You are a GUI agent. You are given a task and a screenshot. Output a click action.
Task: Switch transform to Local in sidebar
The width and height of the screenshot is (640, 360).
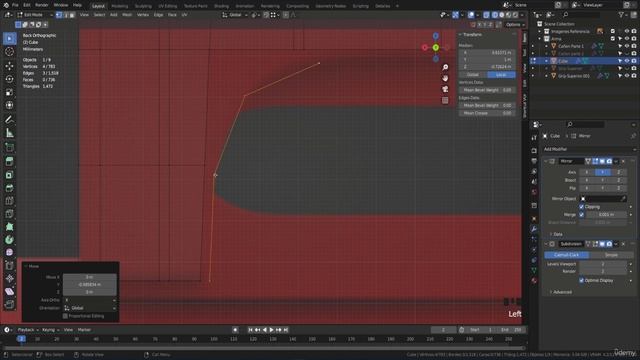tap(501, 75)
